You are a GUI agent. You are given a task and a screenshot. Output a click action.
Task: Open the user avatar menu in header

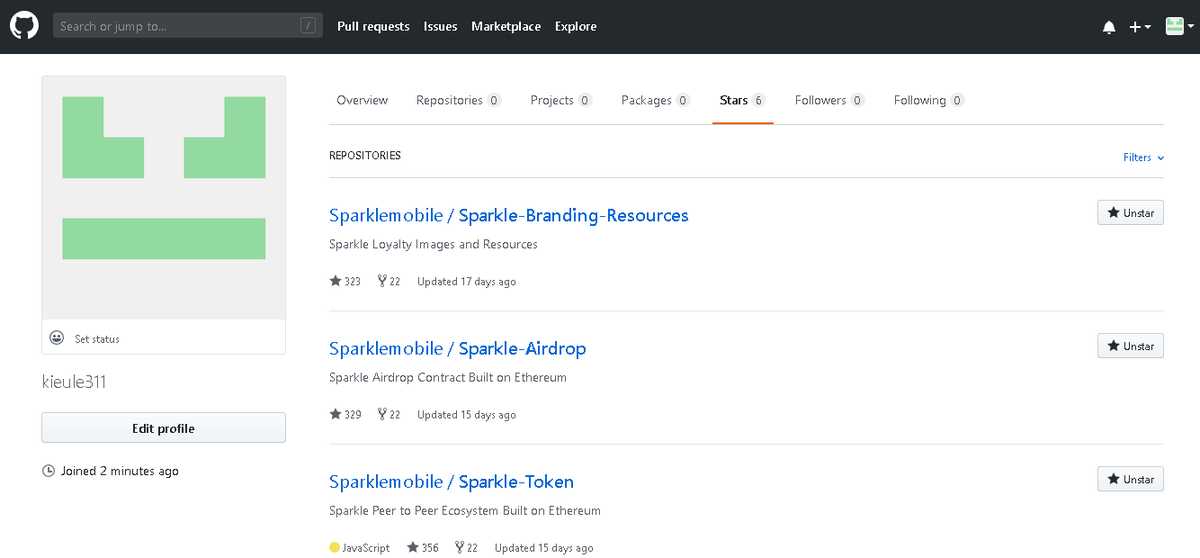(1179, 27)
